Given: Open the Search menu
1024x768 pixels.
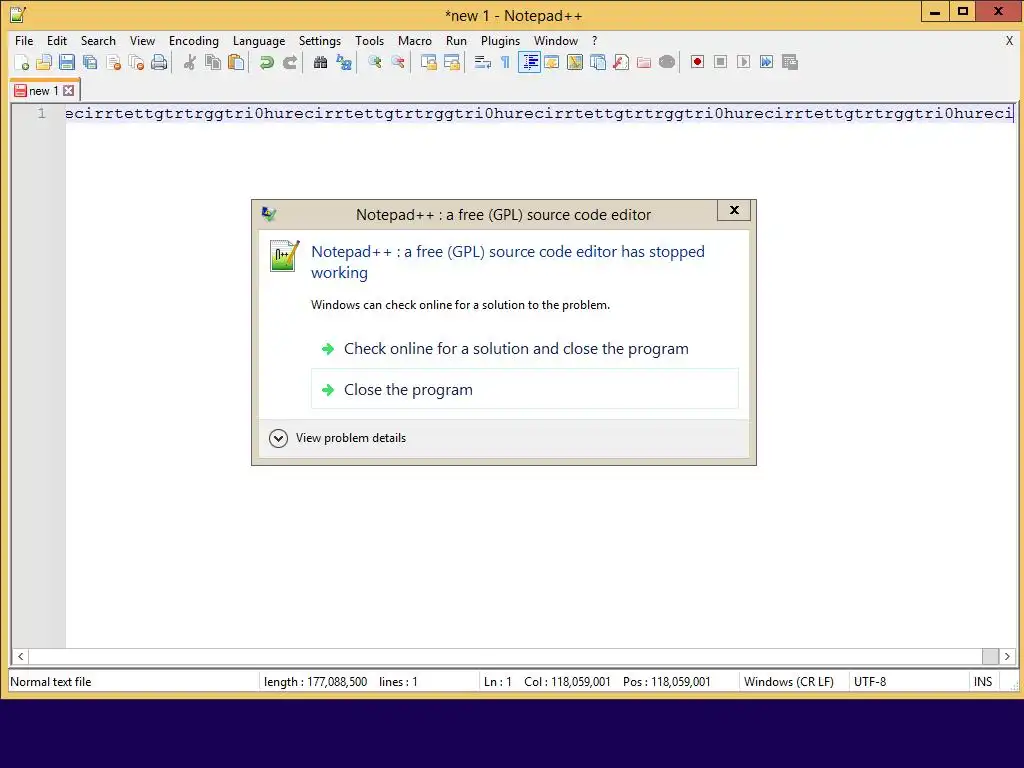Looking at the screenshot, I should click(98, 40).
